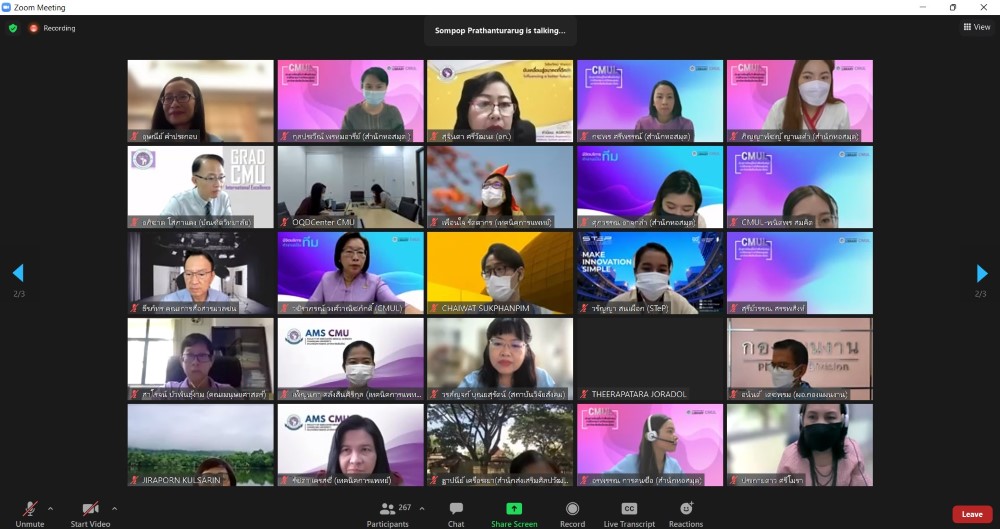Expand the caret next to Participants count
The width and height of the screenshot is (1000, 529).
421,508
